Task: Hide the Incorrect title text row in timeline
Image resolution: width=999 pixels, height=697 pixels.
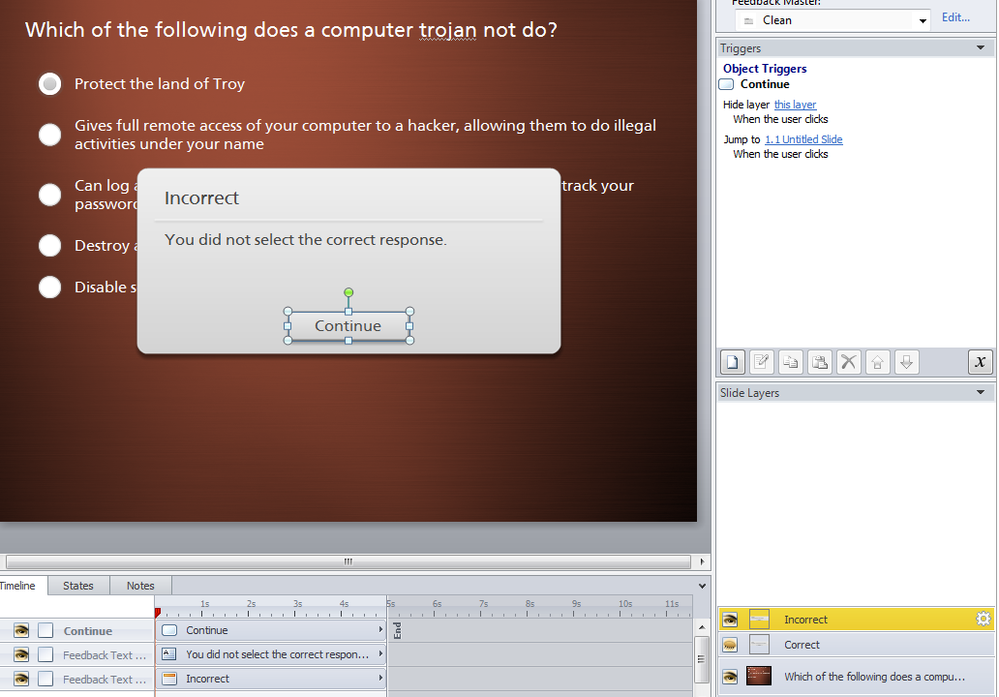Action: coord(21,679)
